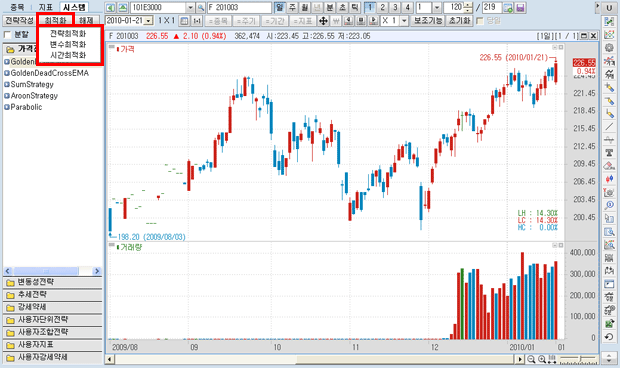Screen dimensions: 620x368
Task: Select the 분 minute period toggle
Action: point(330,7)
